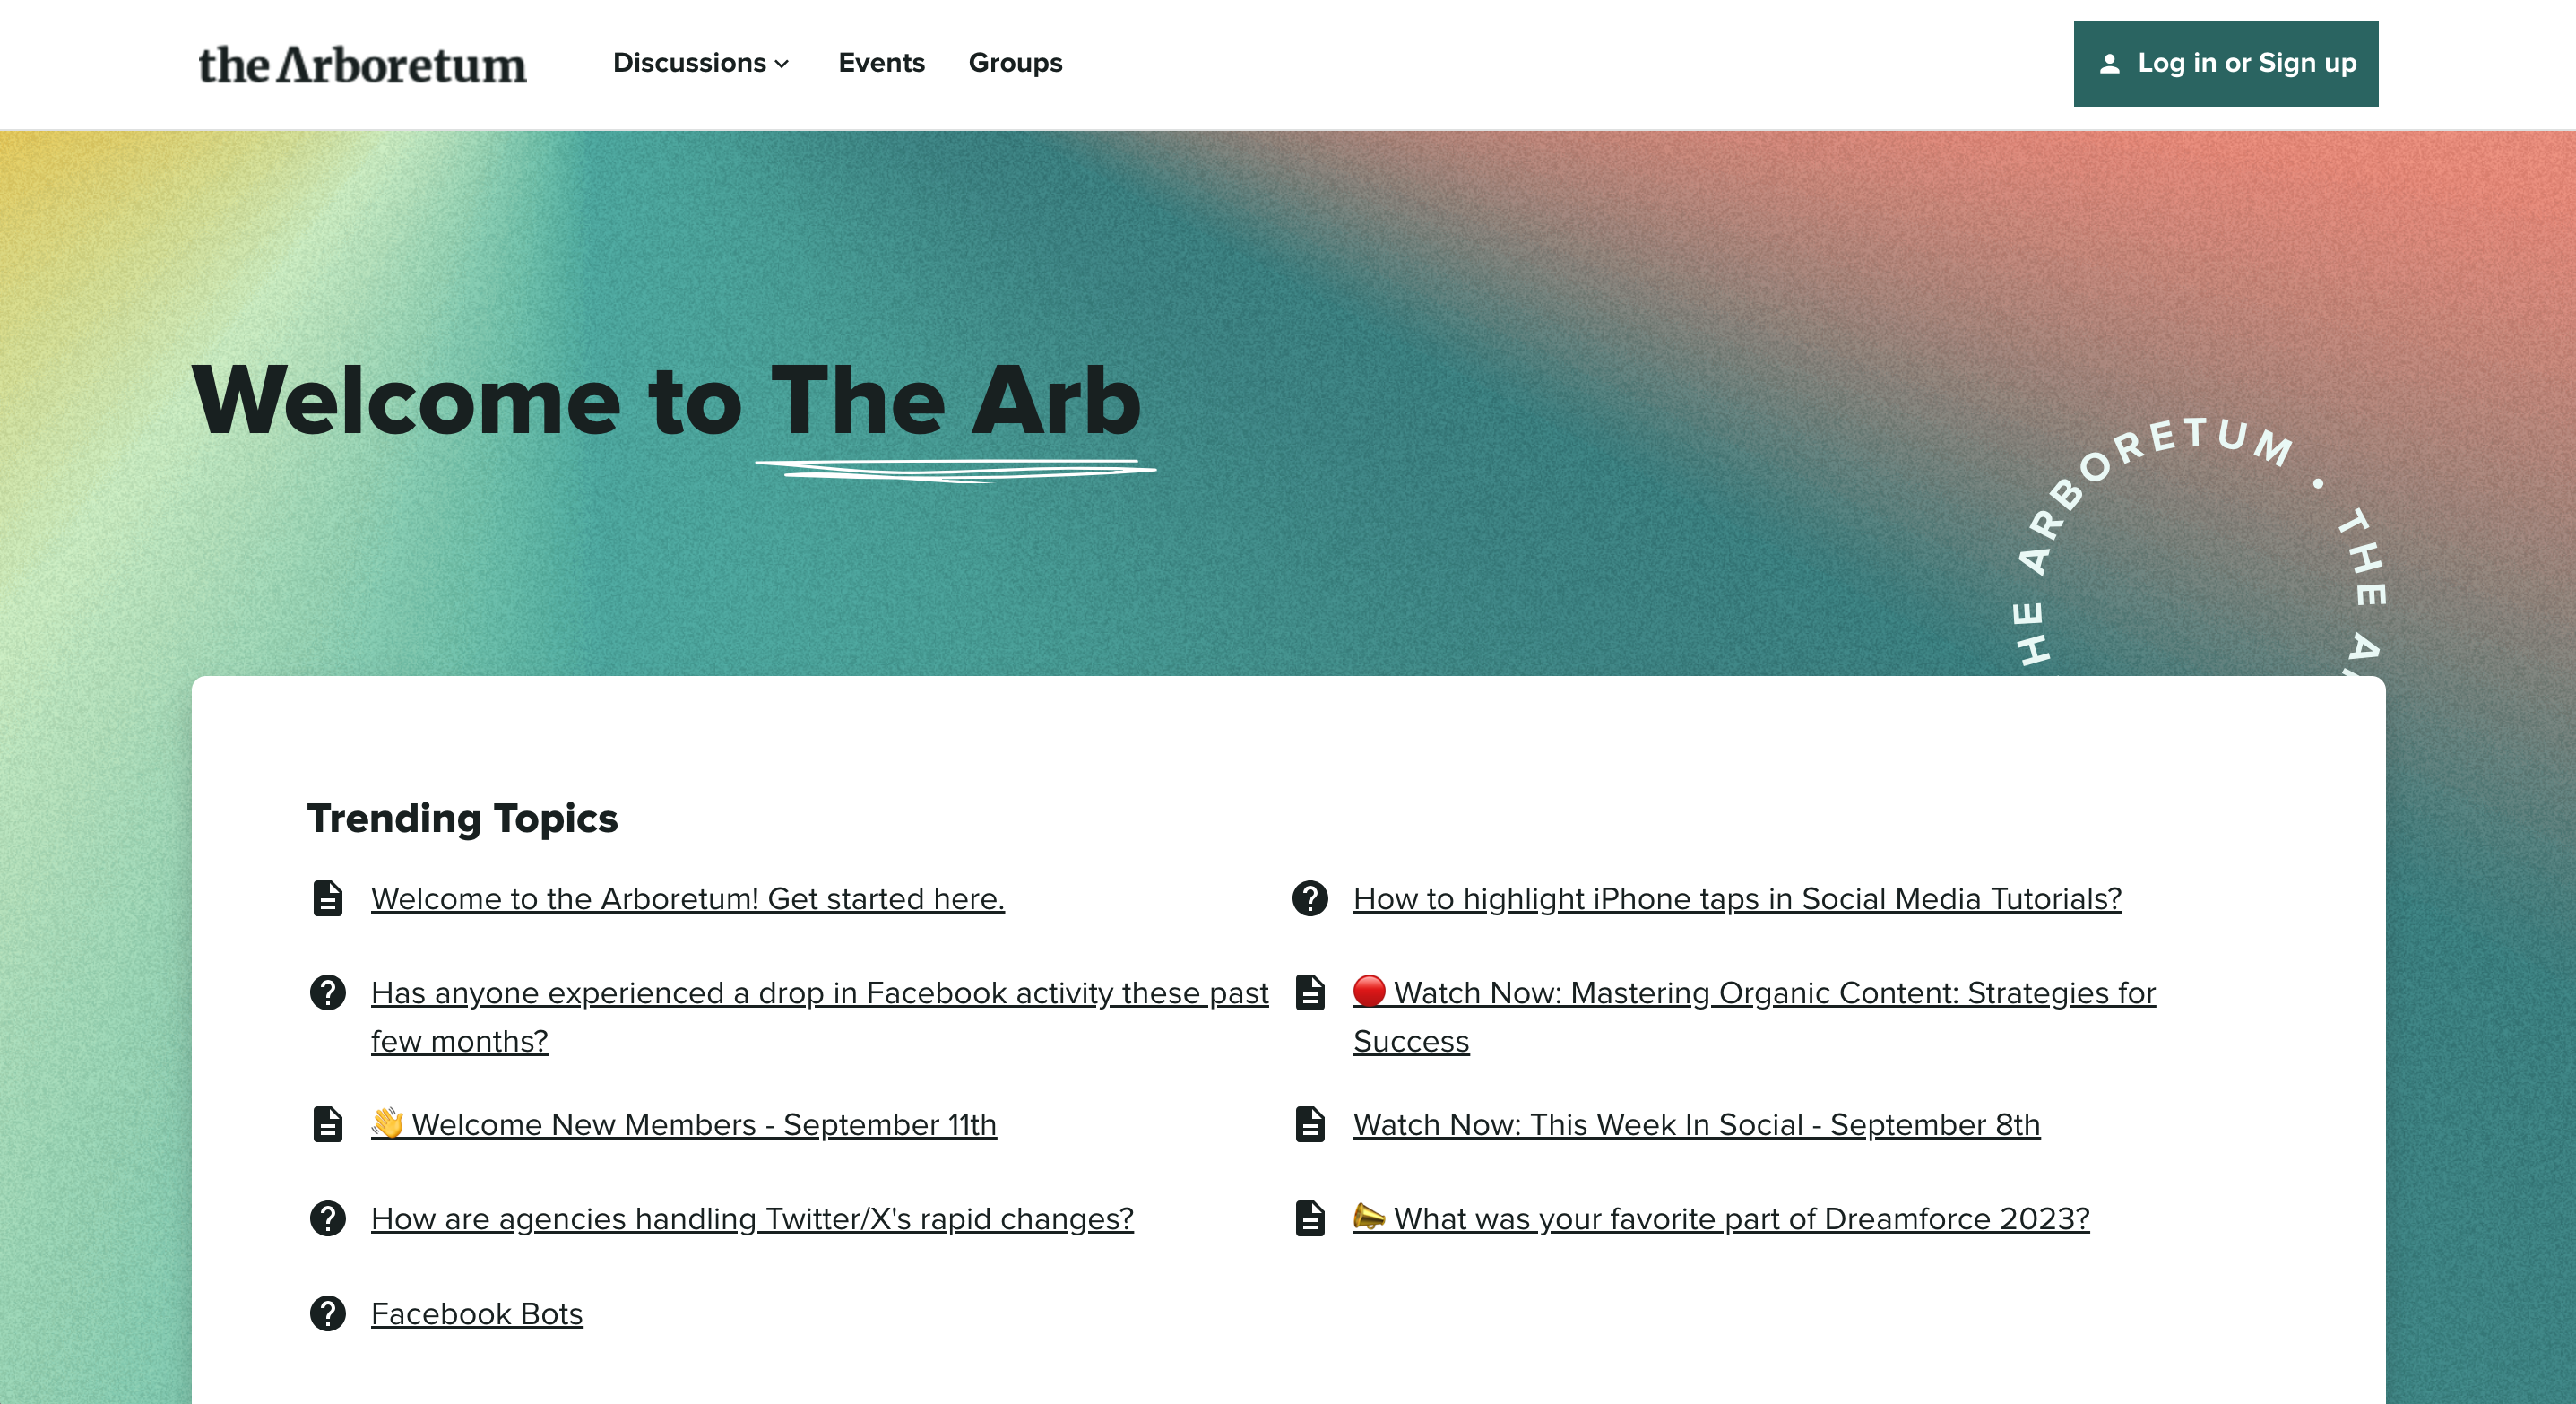Click the question icon beside Twitter/X rapid changes

[x=327, y=1218]
